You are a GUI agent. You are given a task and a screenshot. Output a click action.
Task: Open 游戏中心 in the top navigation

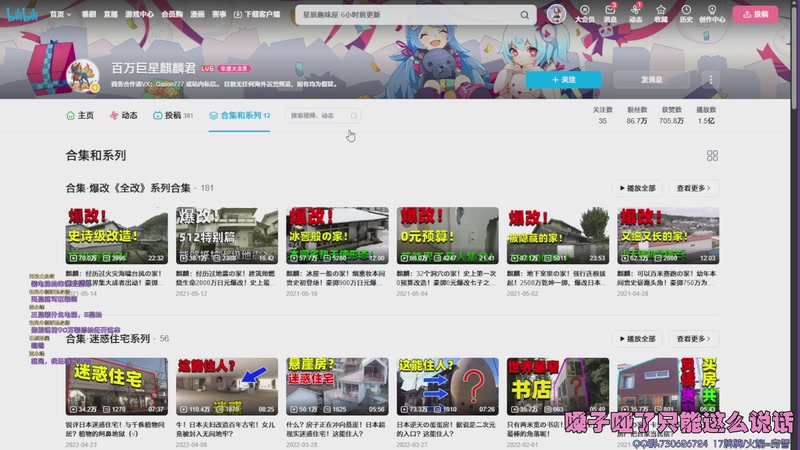(x=139, y=14)
